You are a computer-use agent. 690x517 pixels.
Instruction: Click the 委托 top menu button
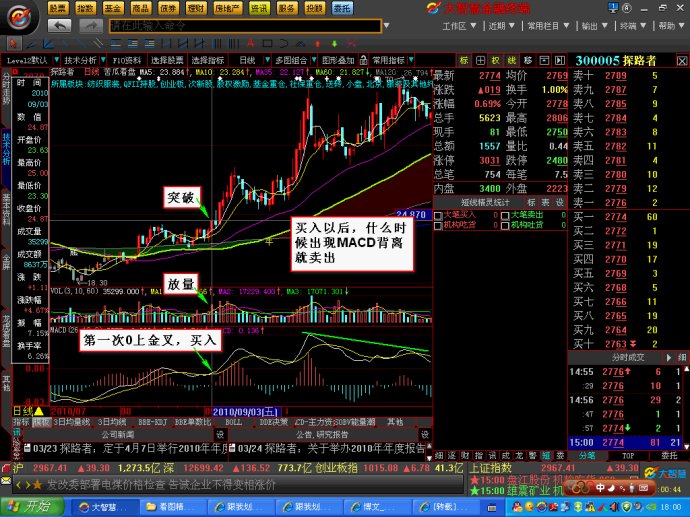342,8
